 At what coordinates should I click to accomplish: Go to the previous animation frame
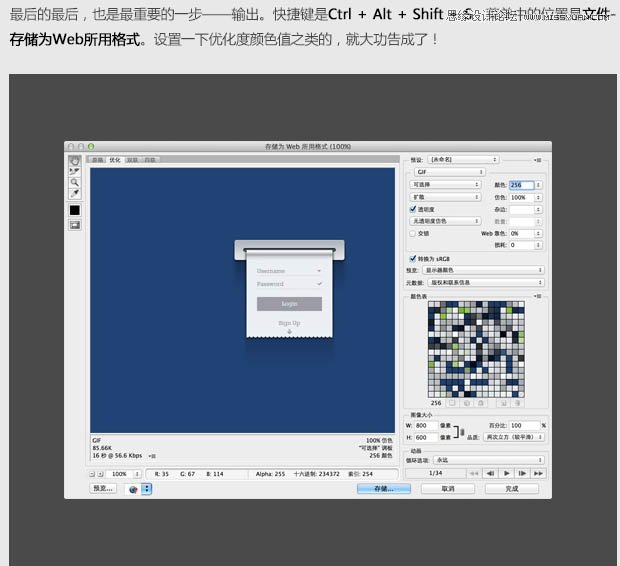490,473
